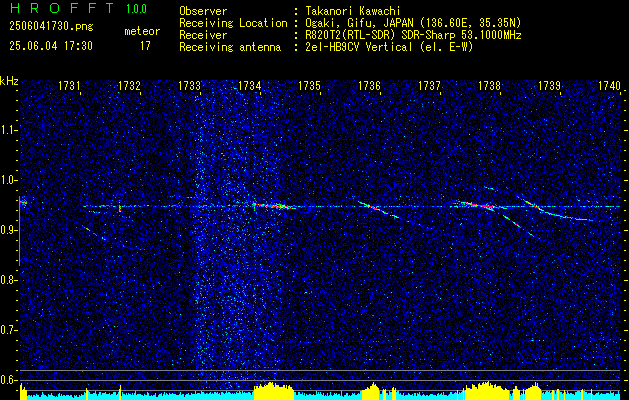Click the Observer label
The image size is (629, 400).
[x=203, y=11]
